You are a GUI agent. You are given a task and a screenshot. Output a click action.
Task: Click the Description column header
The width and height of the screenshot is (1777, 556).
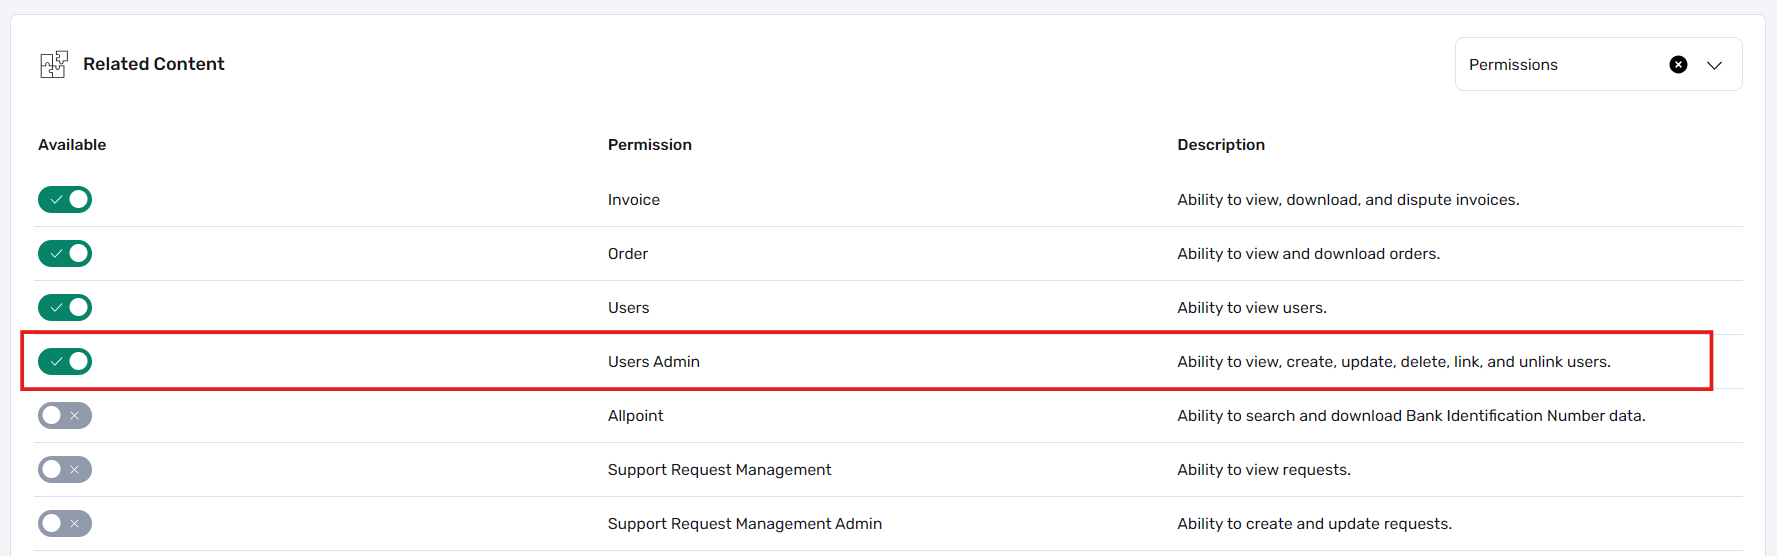(1221, 145)
